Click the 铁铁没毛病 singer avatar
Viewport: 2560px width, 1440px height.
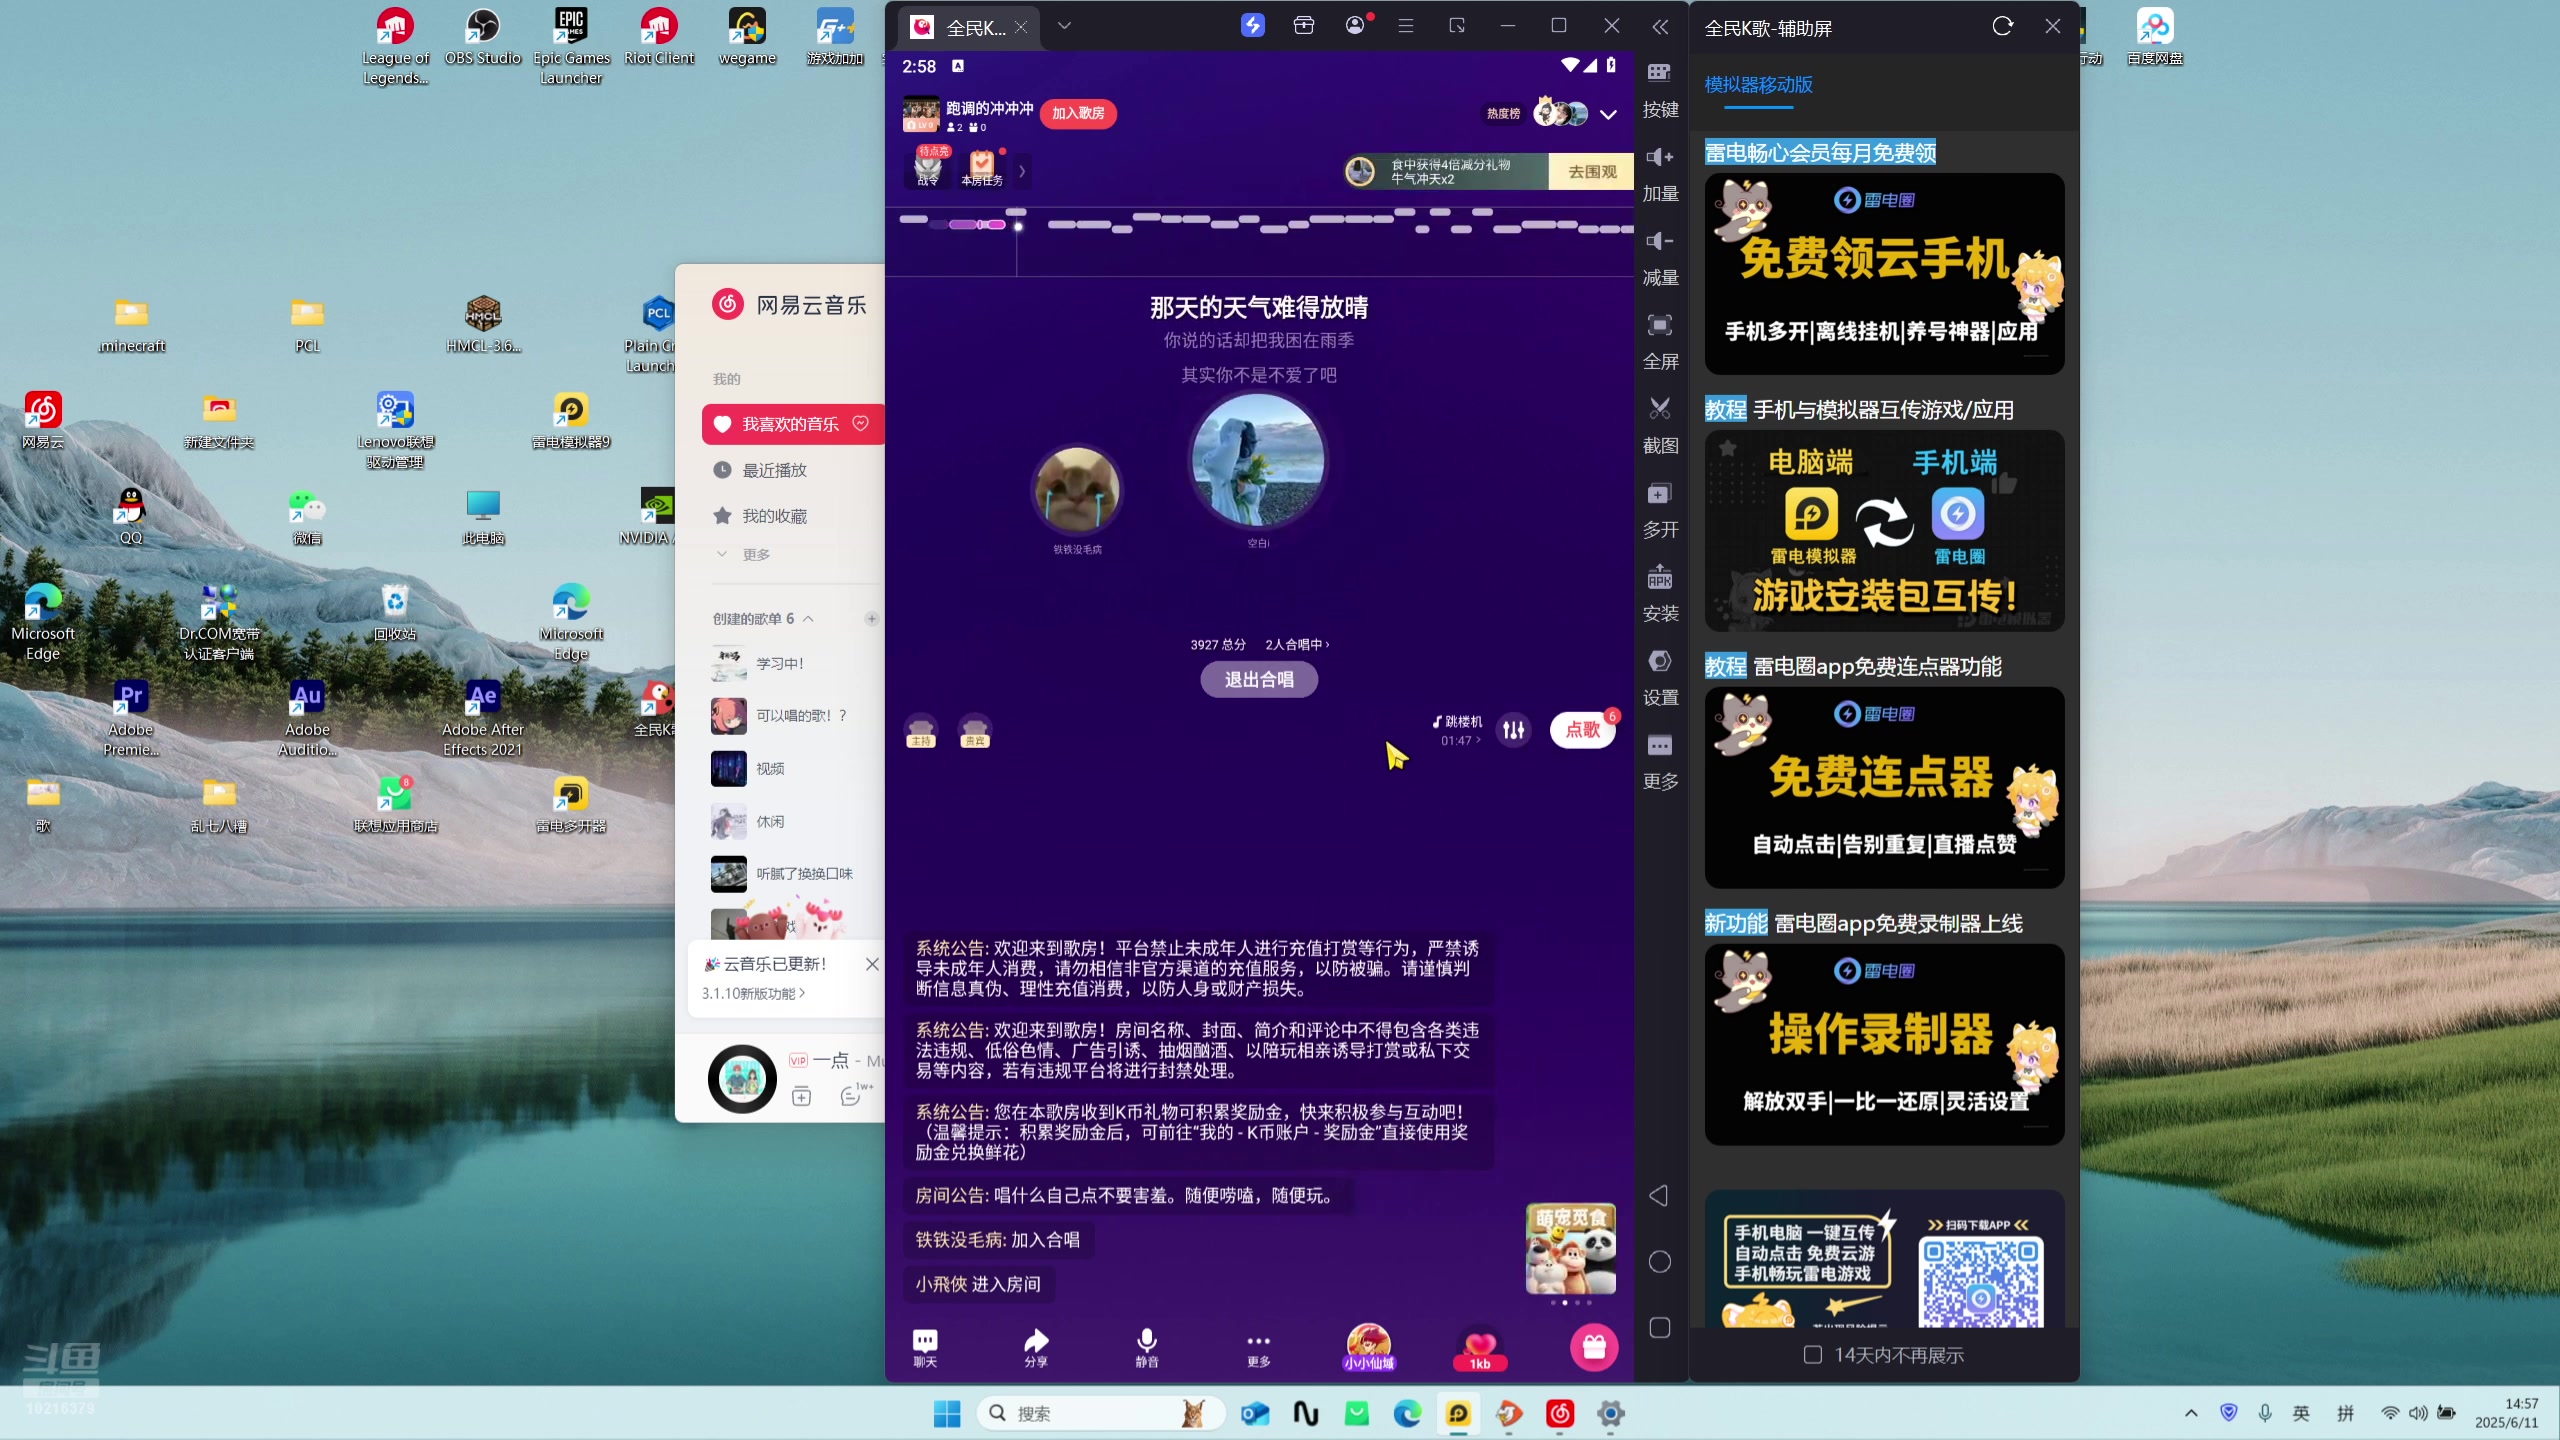coord(1077,490)
